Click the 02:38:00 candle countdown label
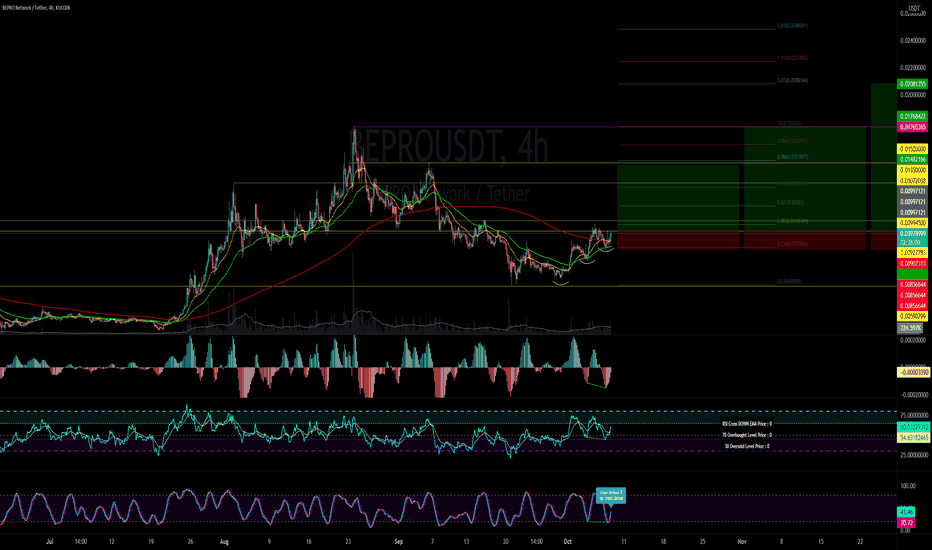 click(x=911, y=243)
